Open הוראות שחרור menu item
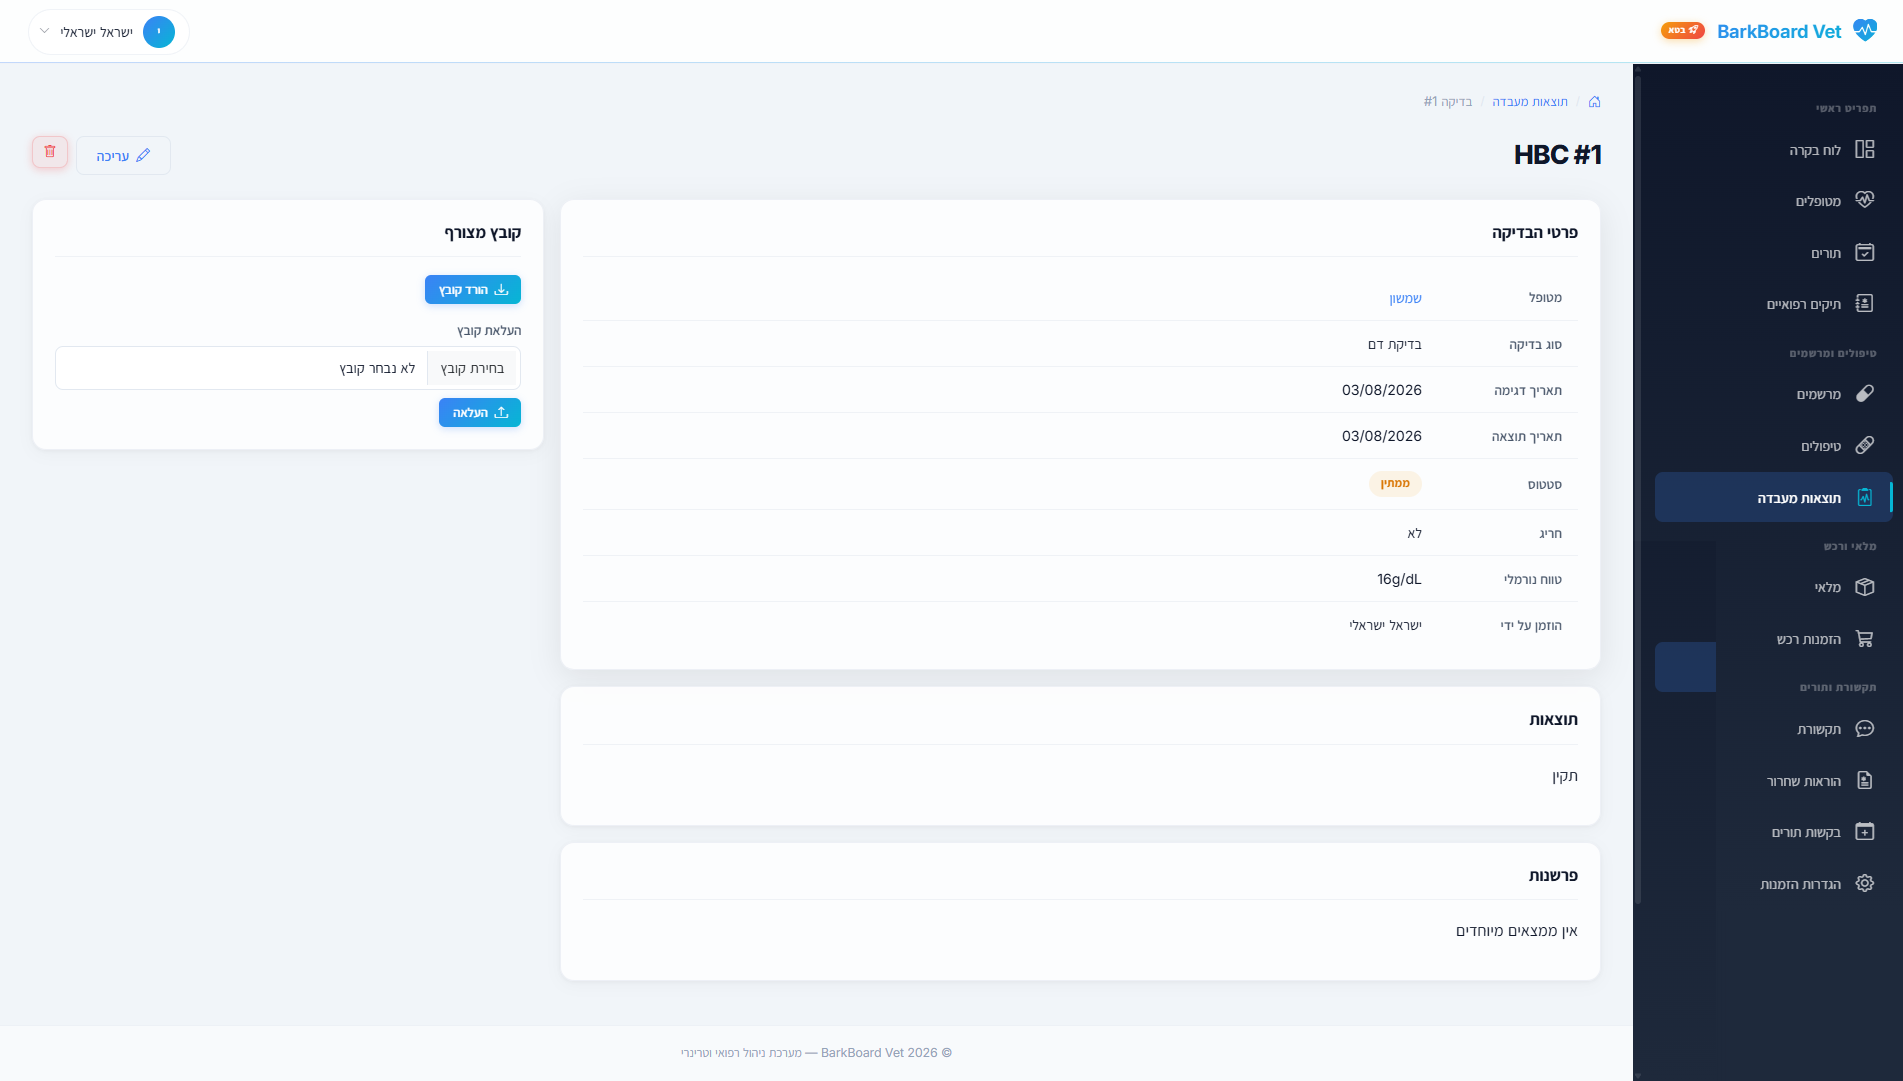1903x1081 pixels. (1774, 781)
